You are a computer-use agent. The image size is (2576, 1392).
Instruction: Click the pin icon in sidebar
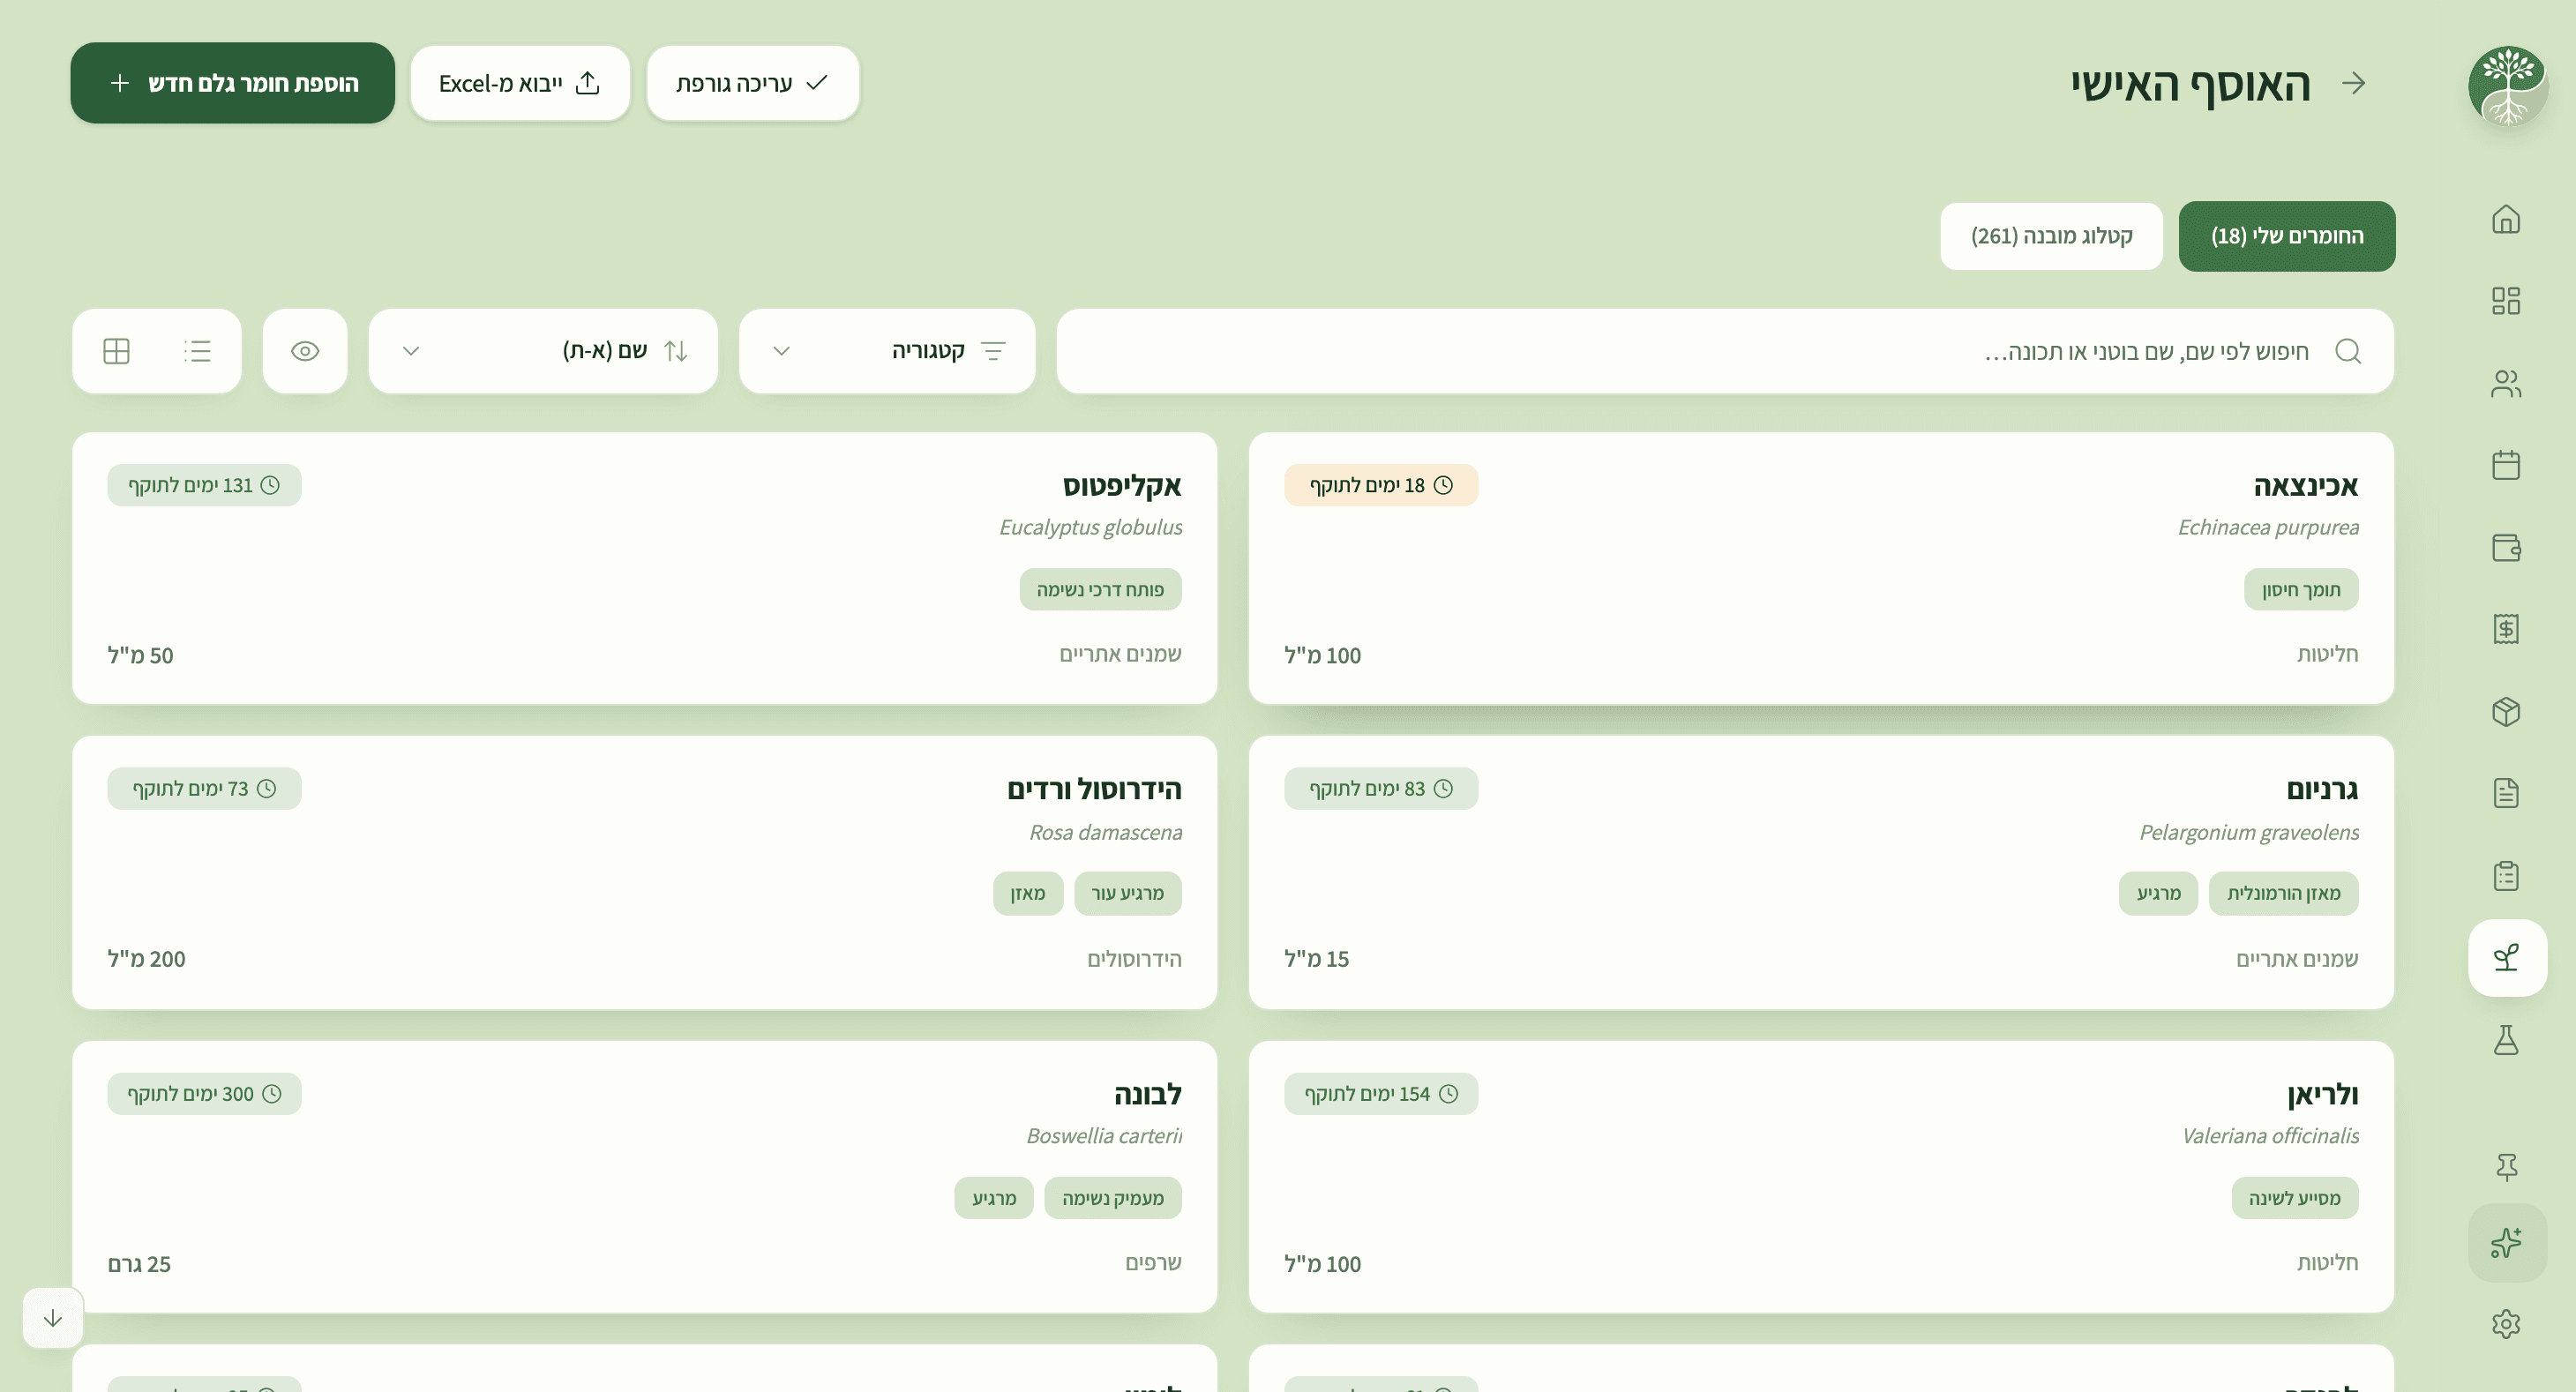click(2505, 1166)
